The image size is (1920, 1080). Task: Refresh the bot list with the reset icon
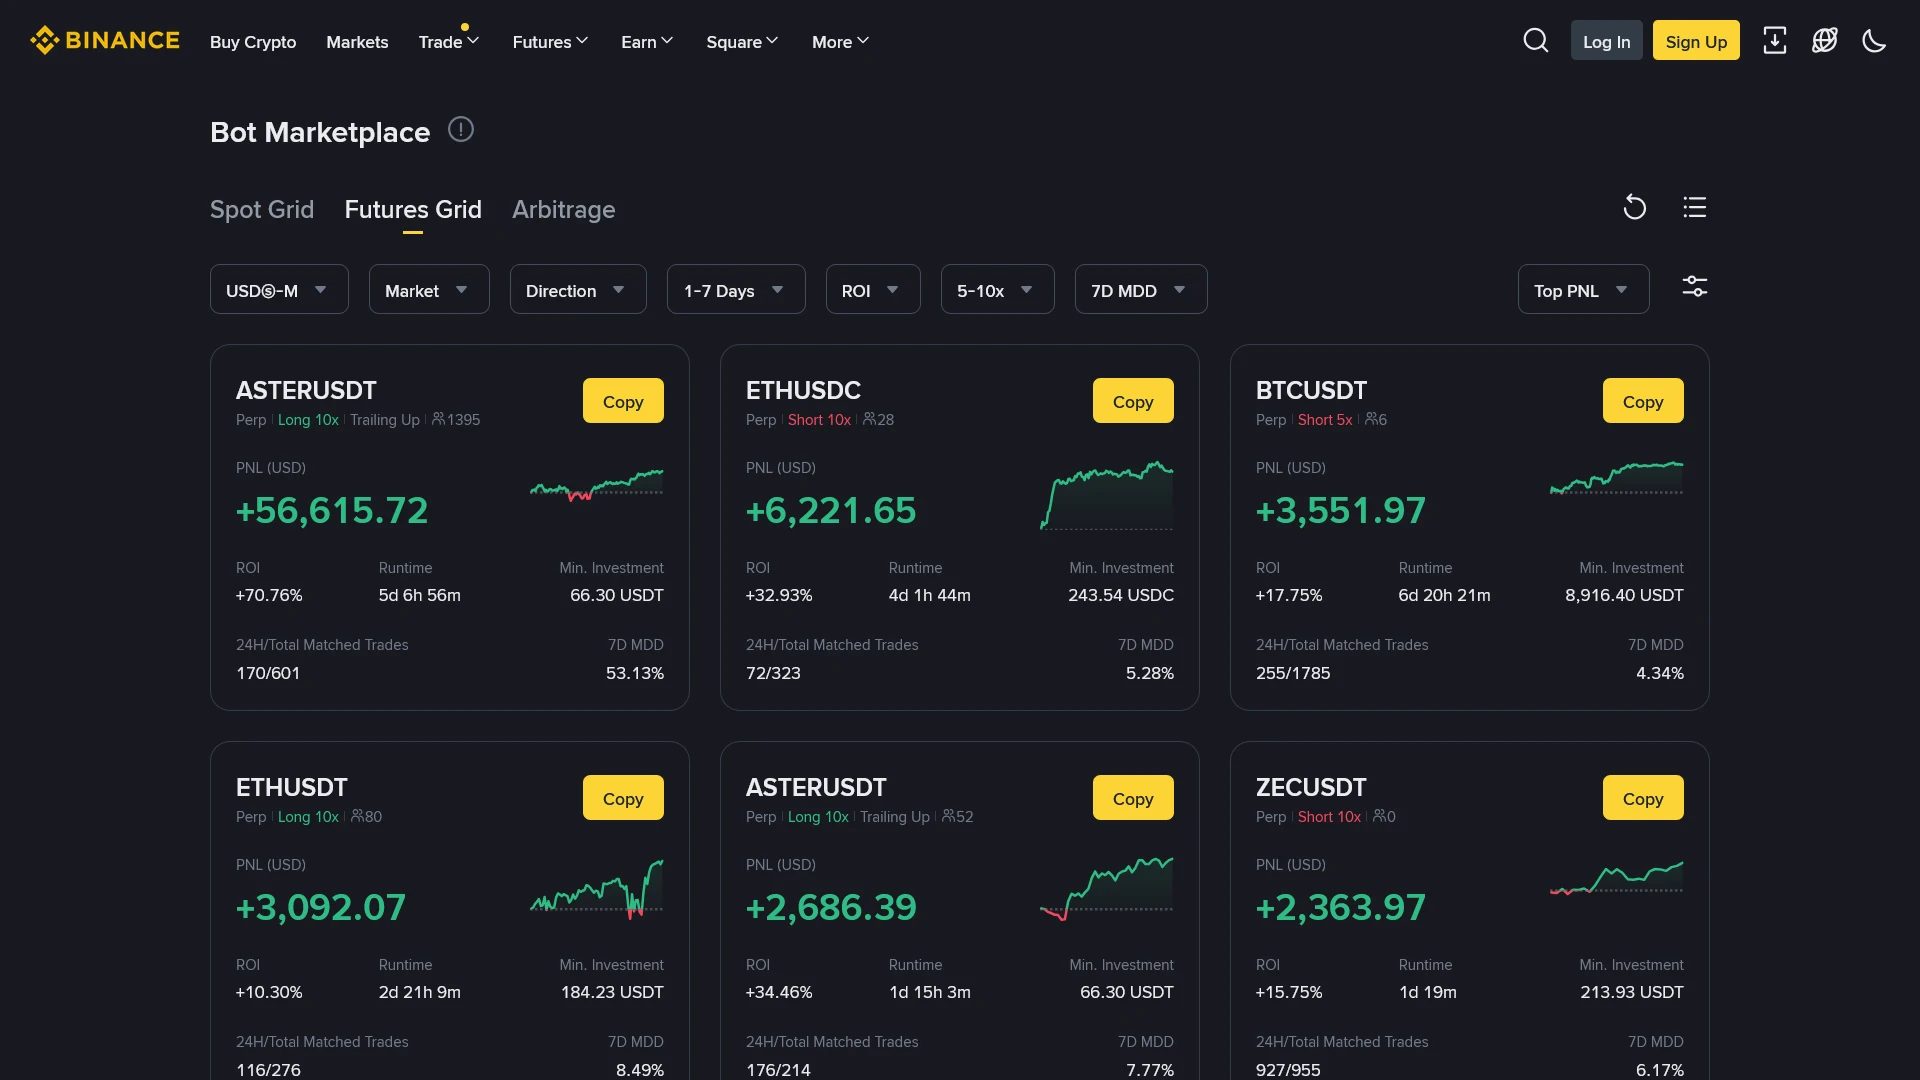[1634, 206]
